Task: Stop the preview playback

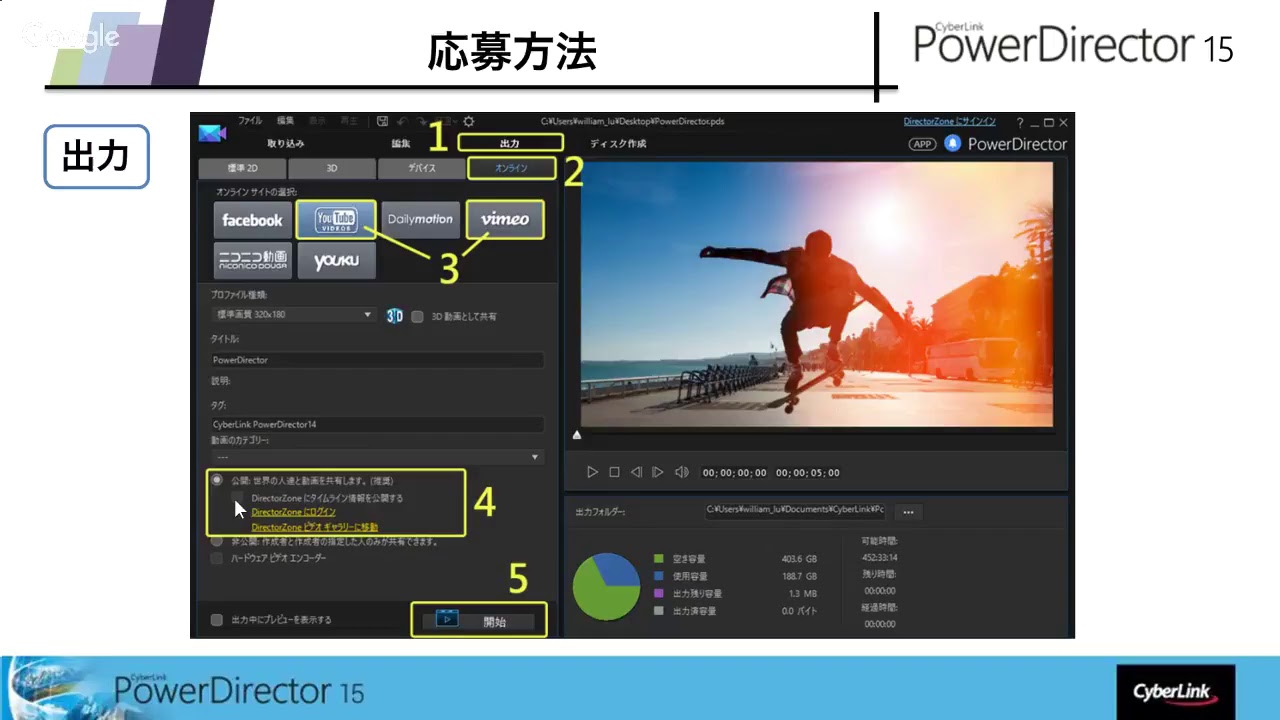Action: (x=614, y=472)
